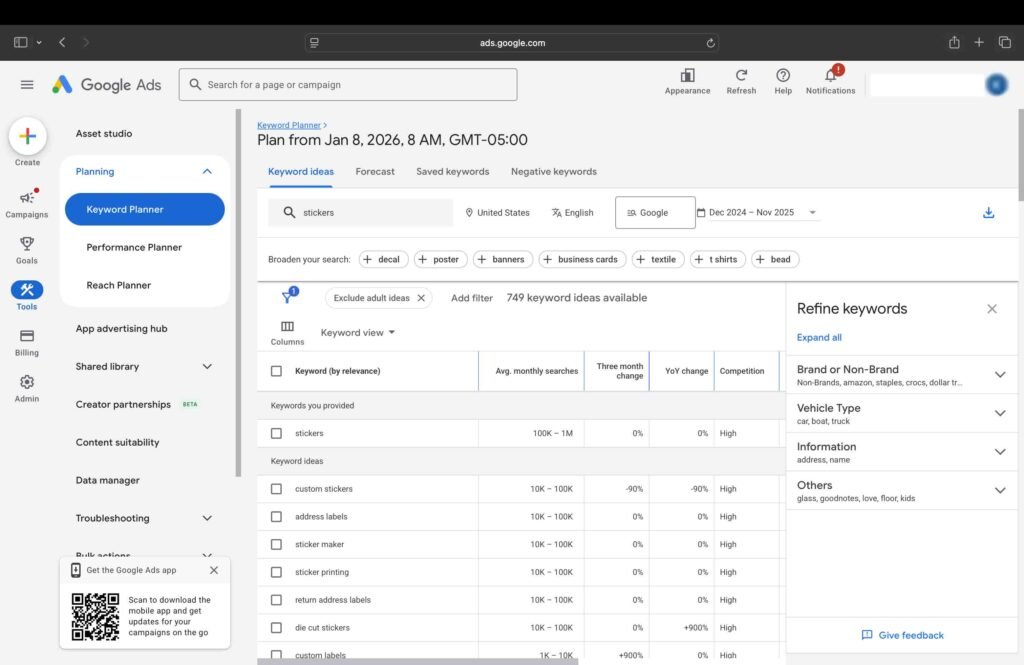Open the Admin gear icon

click(x=27, y=382)
